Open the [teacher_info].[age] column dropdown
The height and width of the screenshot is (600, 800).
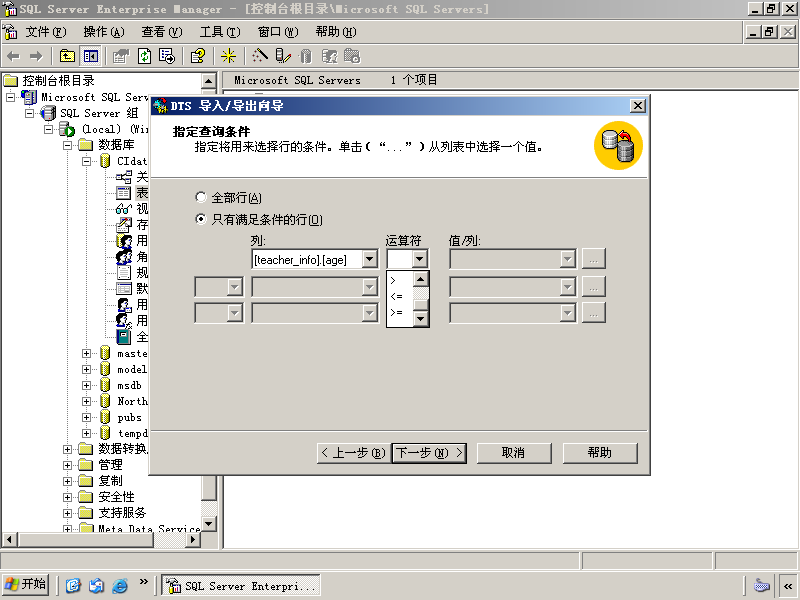370,259
